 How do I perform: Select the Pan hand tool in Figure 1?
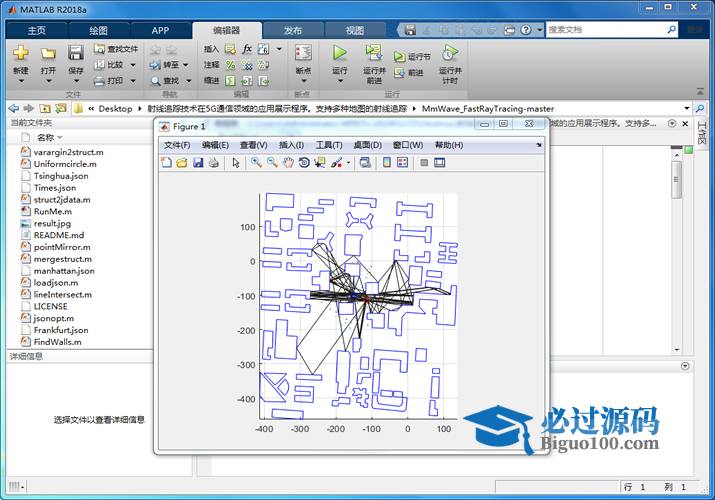click(288, 163)
